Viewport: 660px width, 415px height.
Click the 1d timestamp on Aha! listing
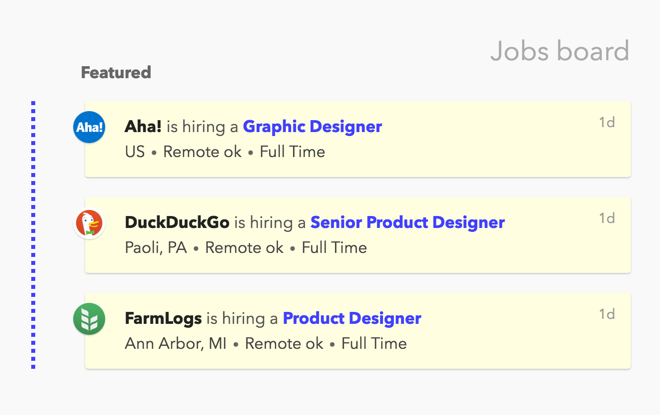606,123
